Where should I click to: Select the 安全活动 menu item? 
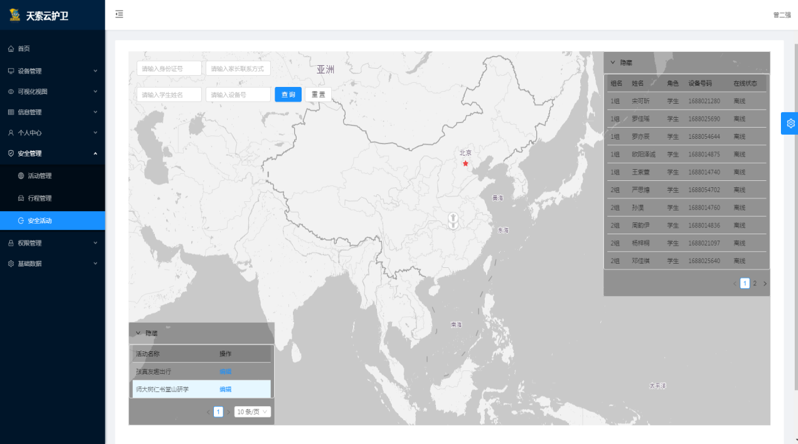click(40, 220)
